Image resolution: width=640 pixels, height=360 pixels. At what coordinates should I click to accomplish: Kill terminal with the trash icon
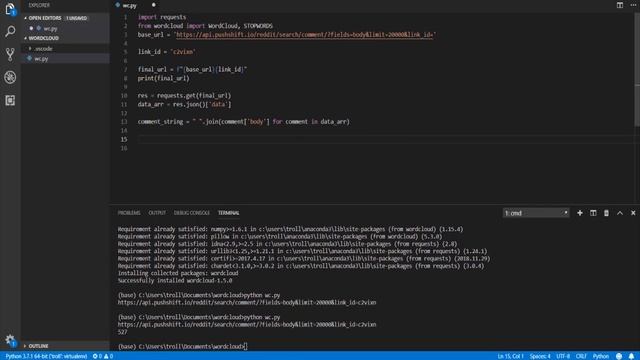pos(606,213)
